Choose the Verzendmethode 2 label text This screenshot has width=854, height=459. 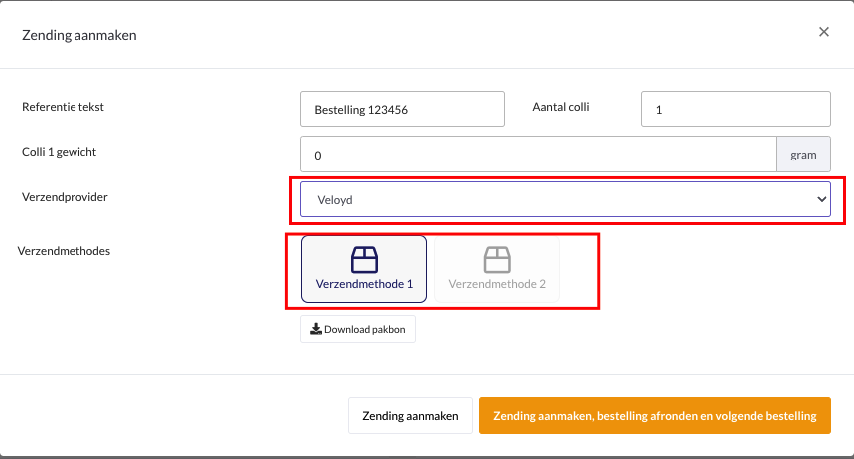pyautogui.click(x=497, y=284)
